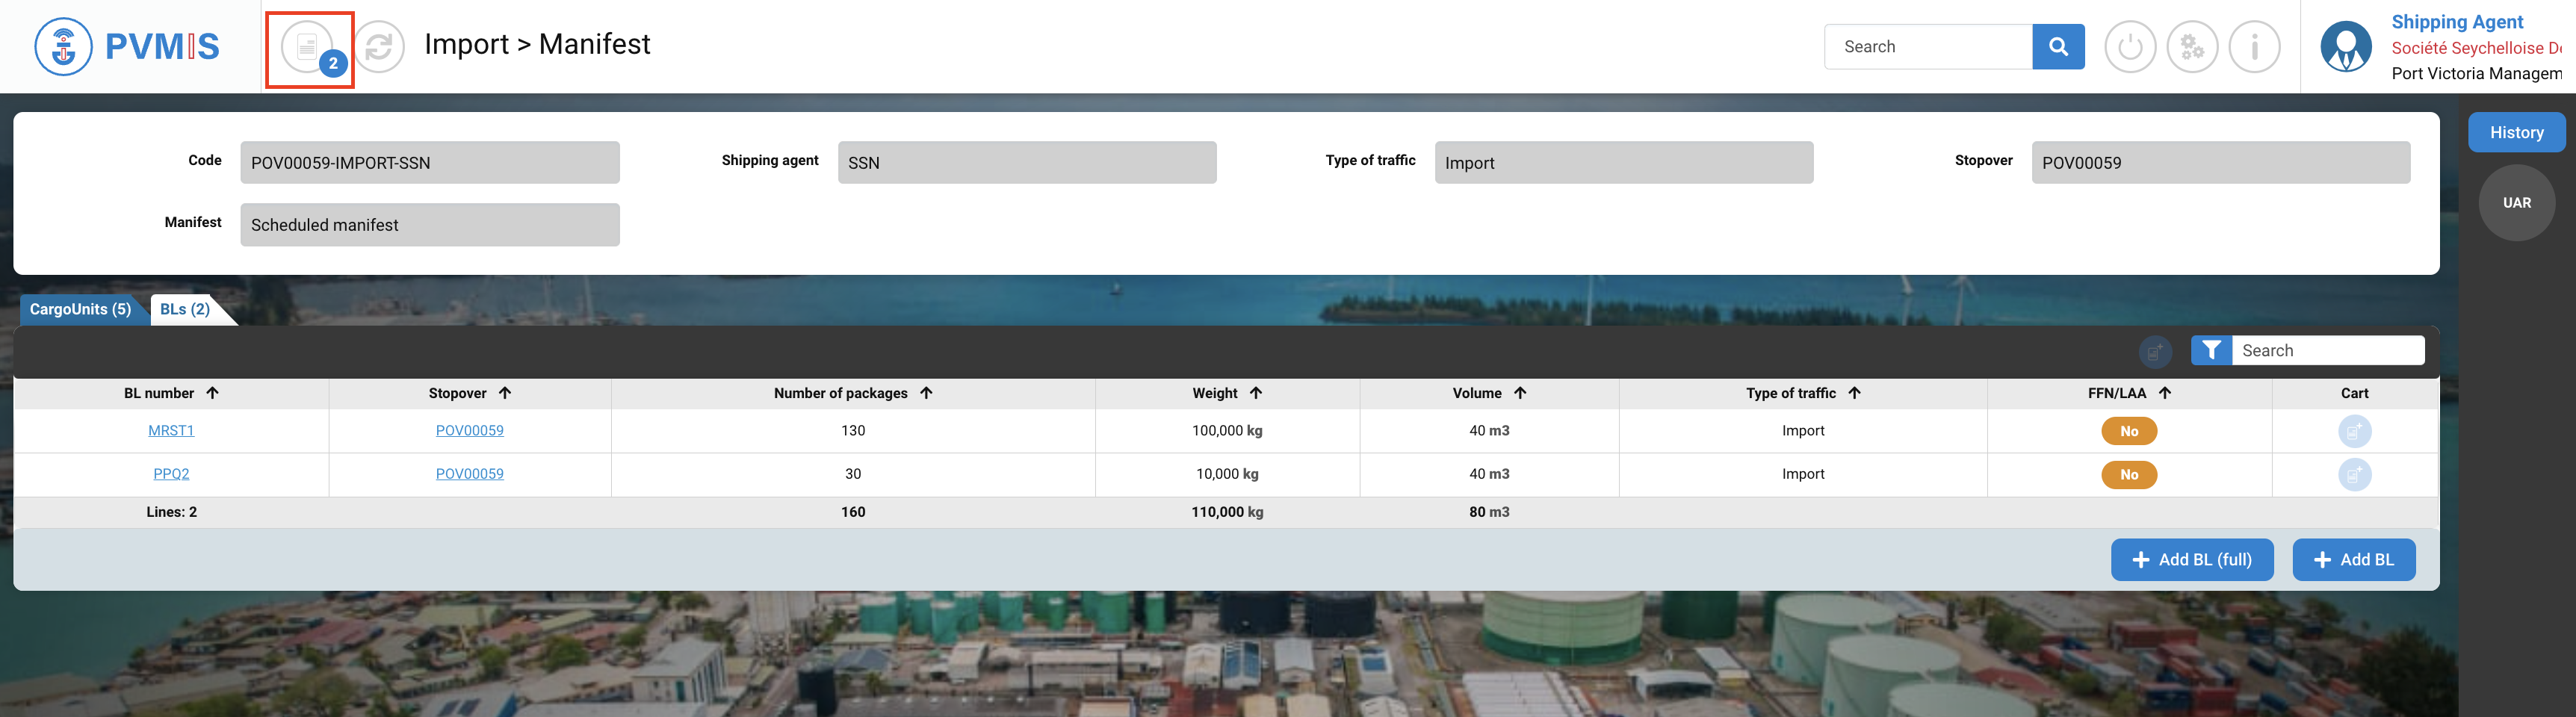Viewport: 2576px width, 717px height.
Task: Select the BLs (2) tab
Action: pyautogui.click(x=185, y=309)
